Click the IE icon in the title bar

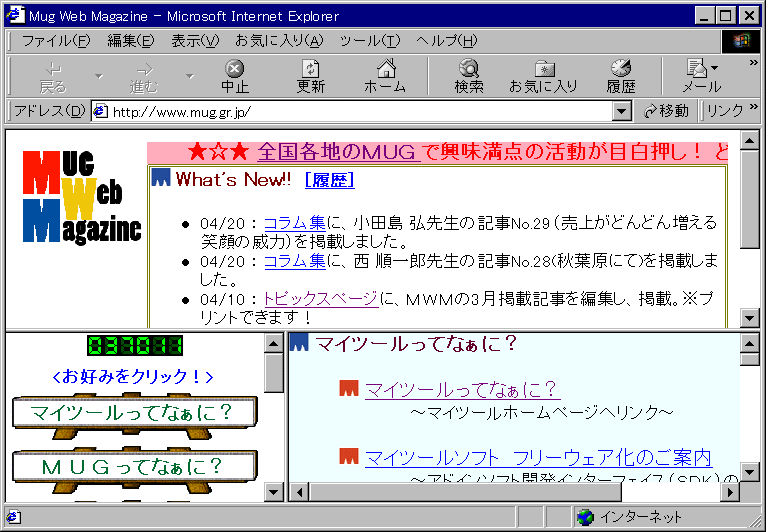(16, 16)
